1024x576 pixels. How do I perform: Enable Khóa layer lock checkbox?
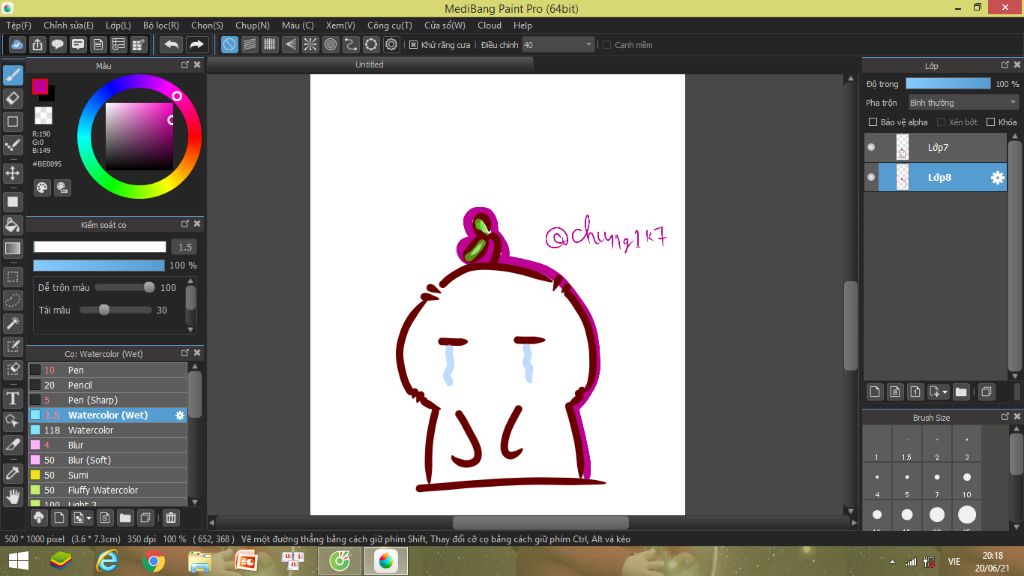tap(991, 122)
